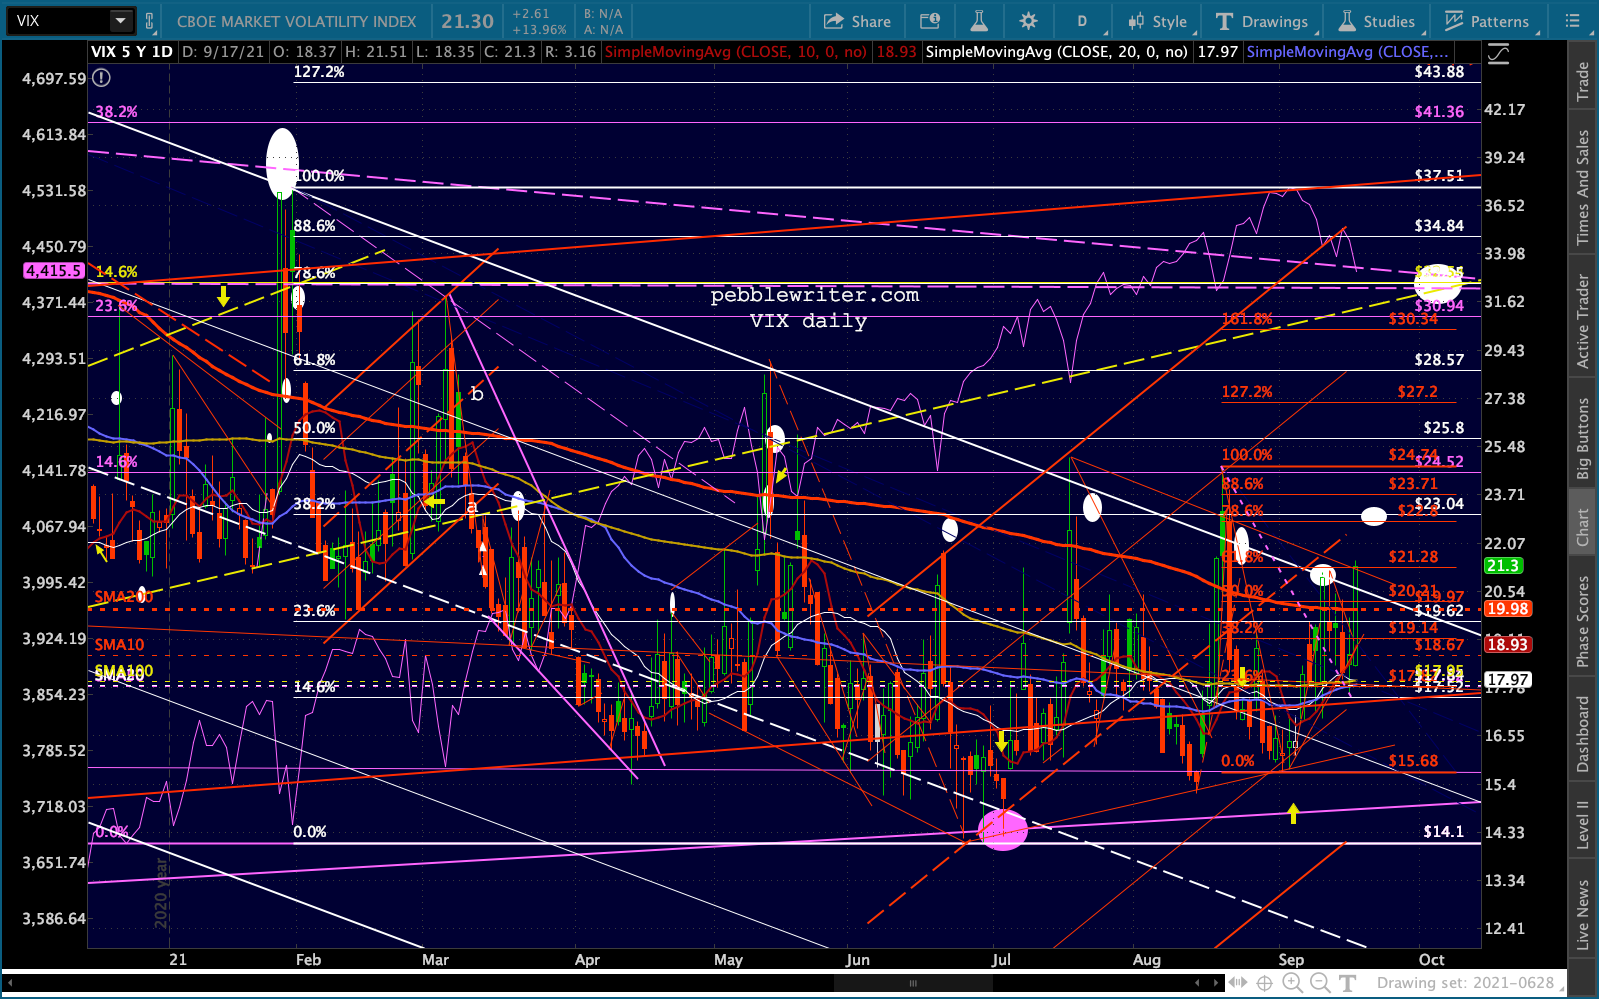Open the VIX symbol dropdown arrow
This screenshot has width=1599, height=999.
pyautogui.click(x=120, y=21)
